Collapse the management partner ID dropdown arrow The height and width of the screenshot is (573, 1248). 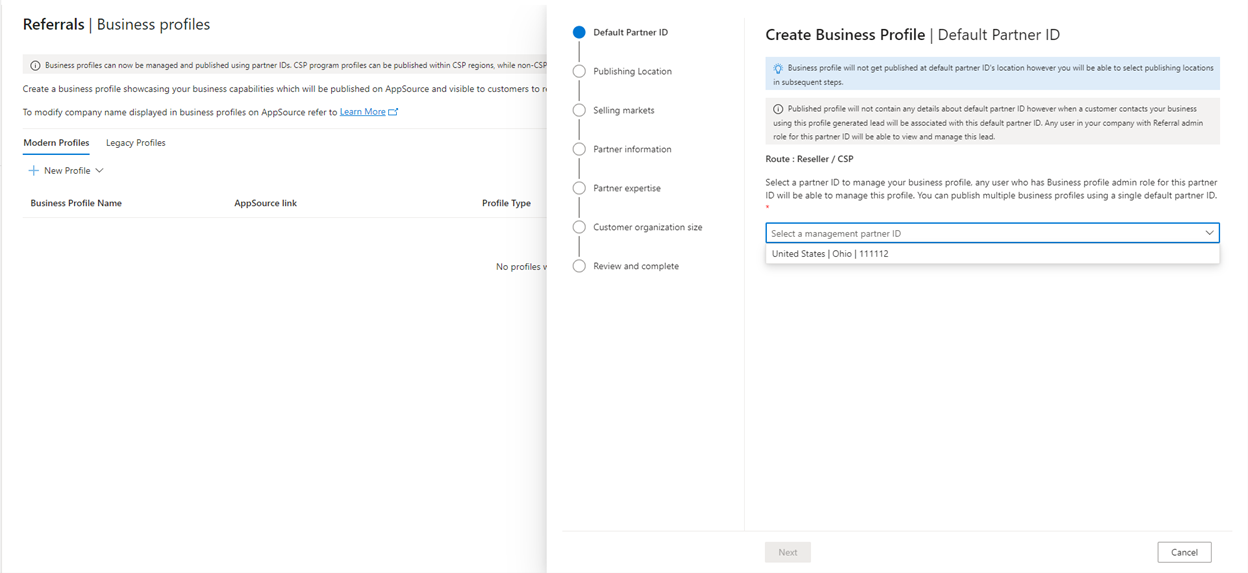coord(1209,233)
